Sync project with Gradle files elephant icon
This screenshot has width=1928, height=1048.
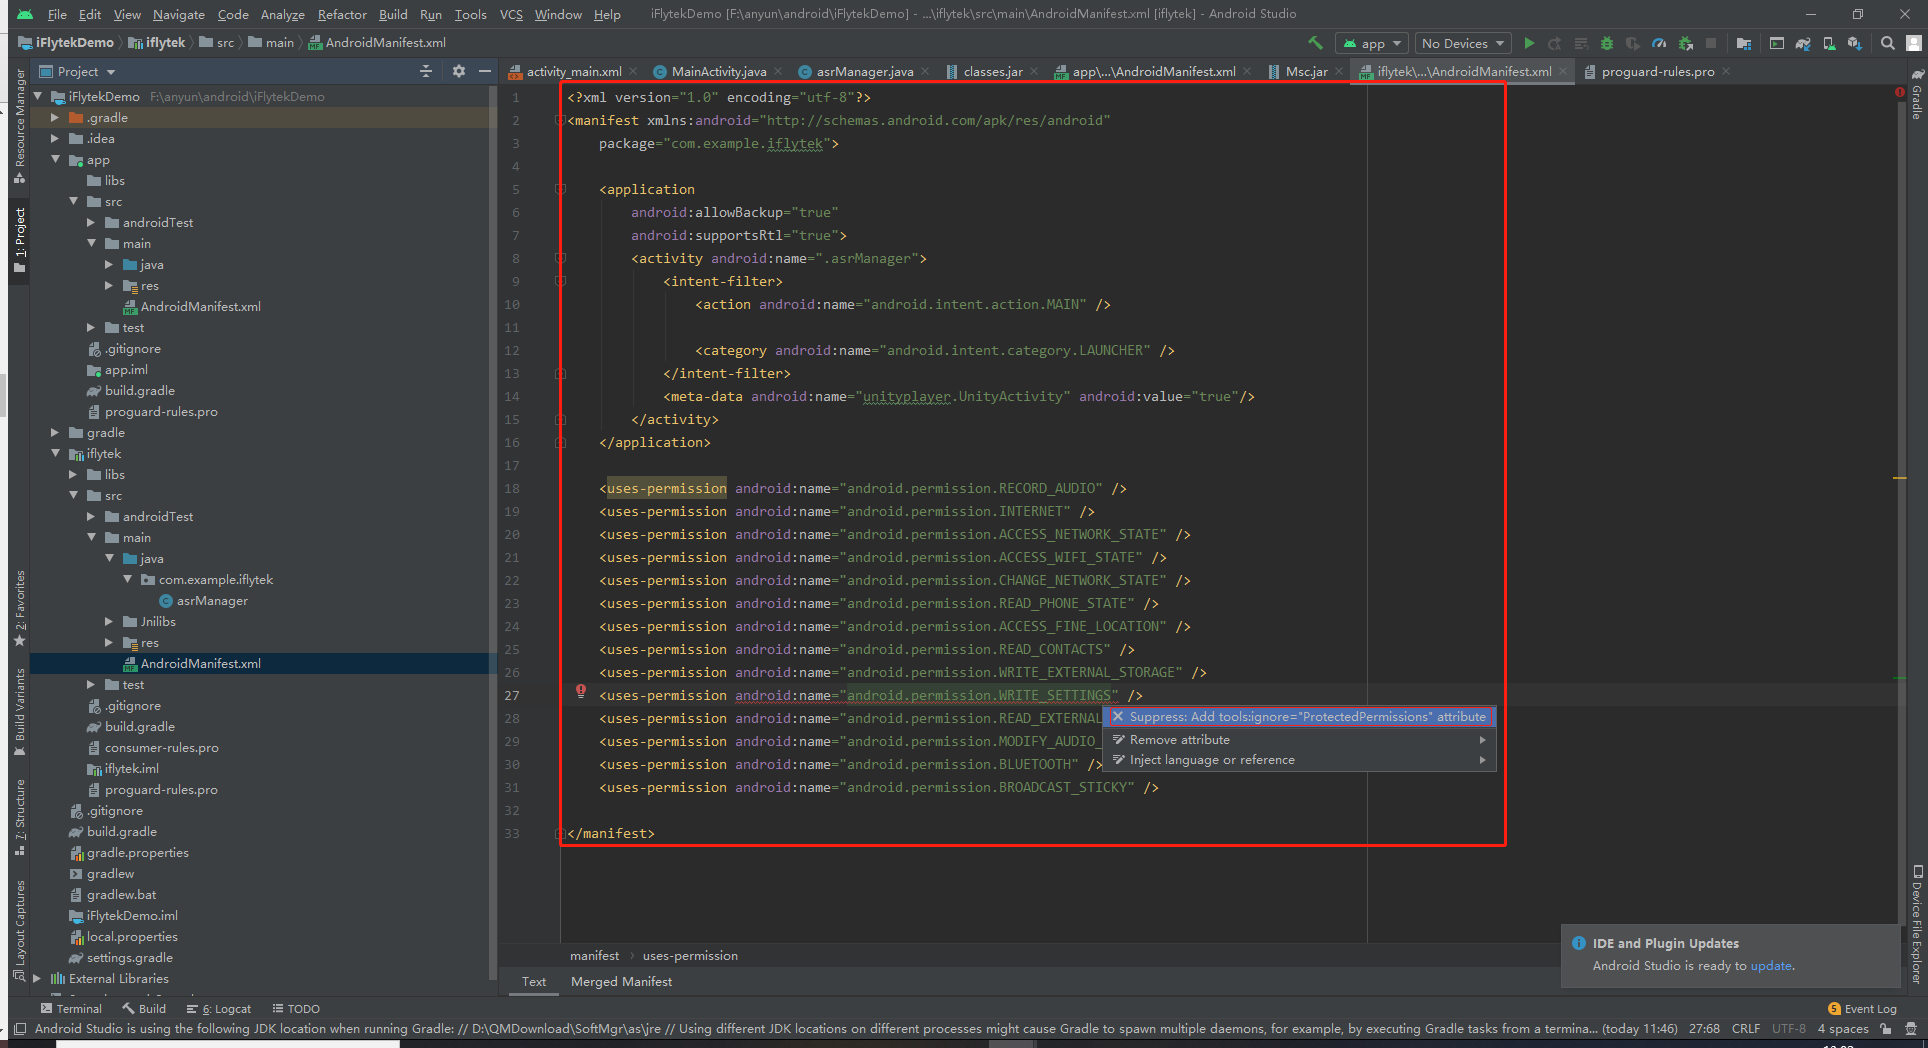point(1803,43)
